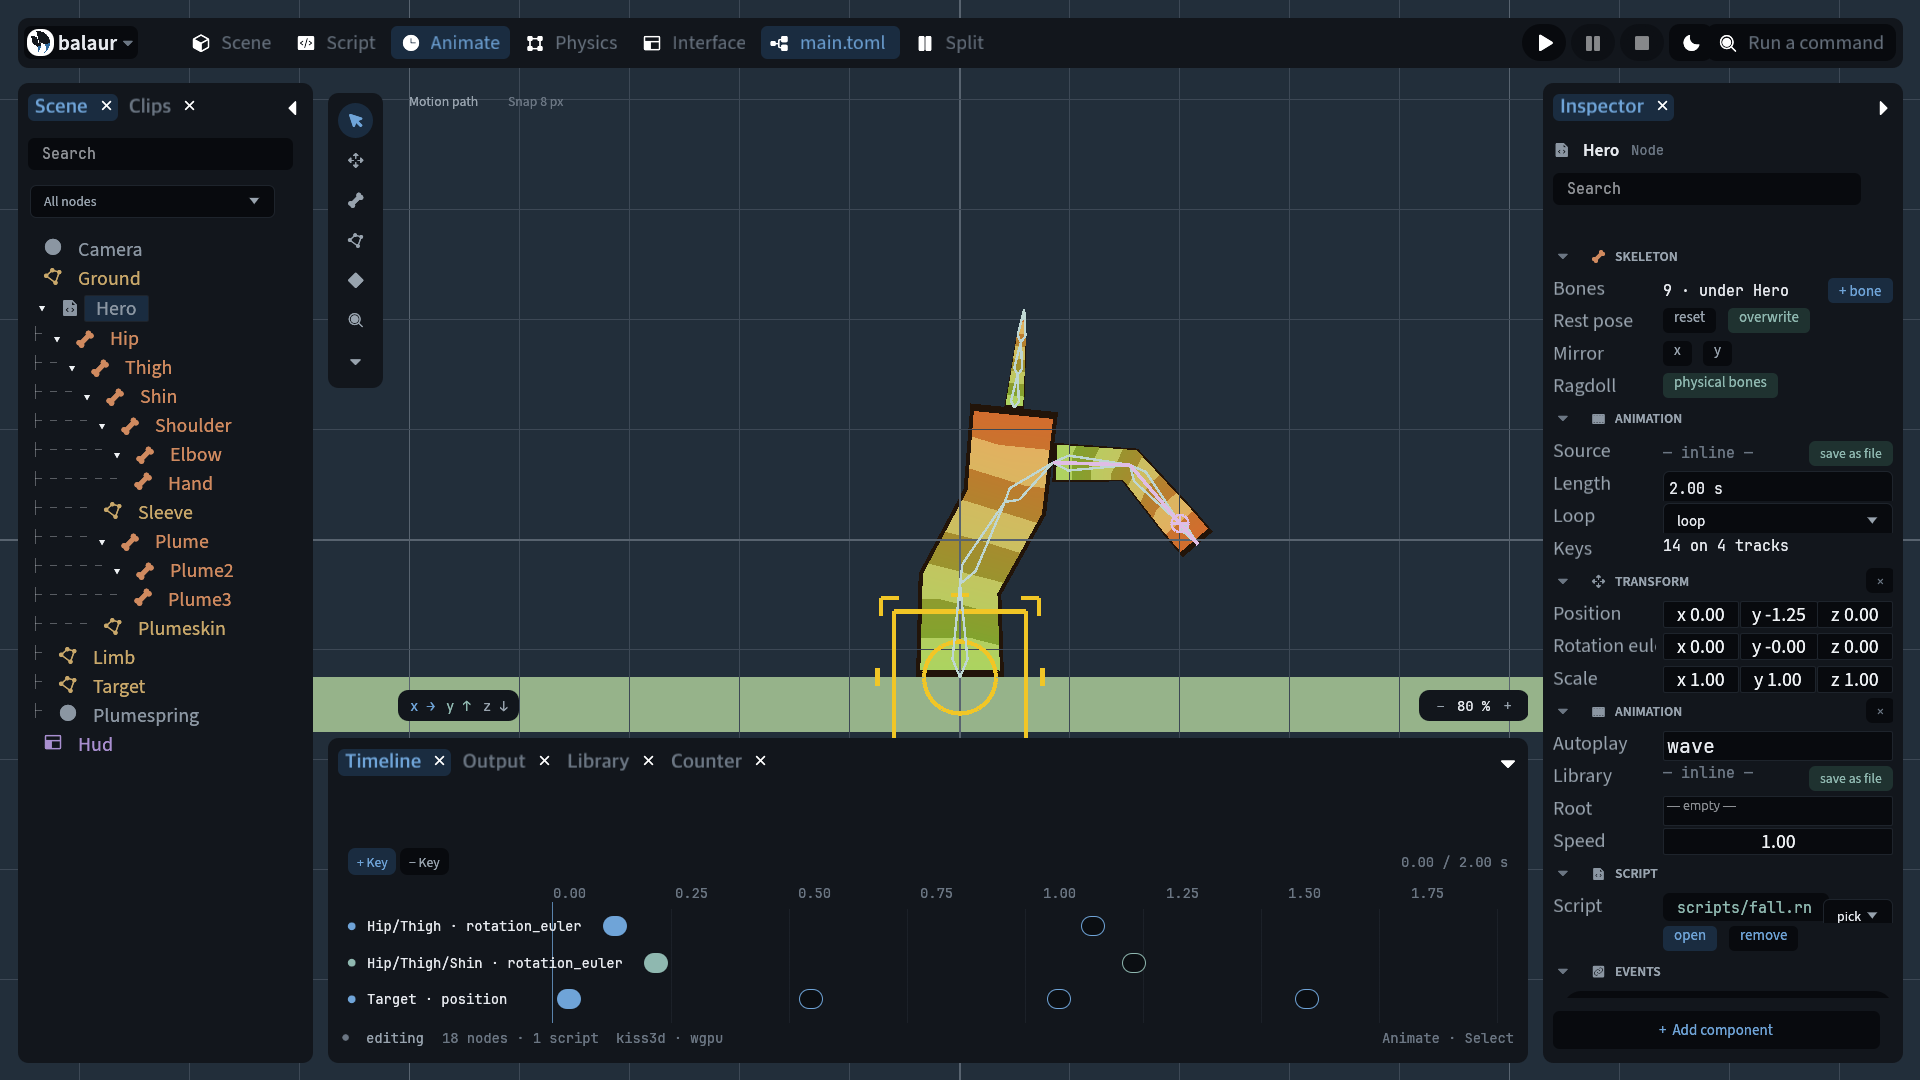Toggle physical bones ragdoll

[1720, 383]
